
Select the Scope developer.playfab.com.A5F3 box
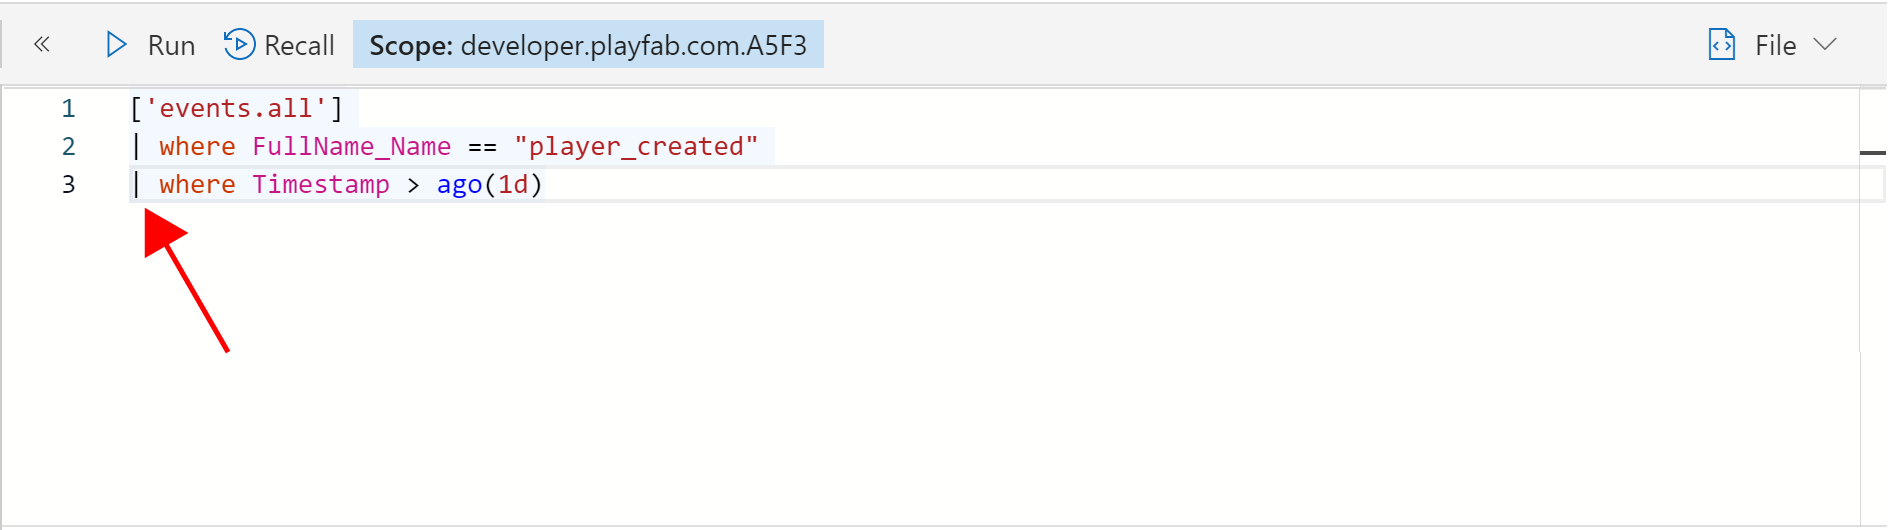coord(588,45)
